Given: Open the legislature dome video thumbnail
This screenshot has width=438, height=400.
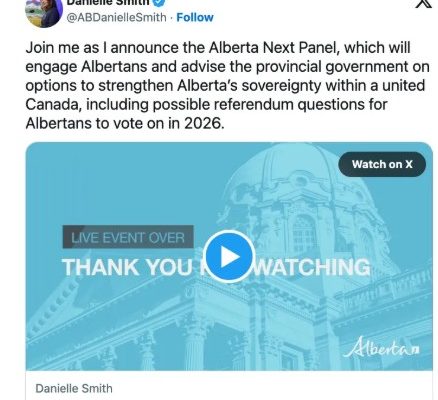Looking at the screenshot, I should (x=229, y=256).
